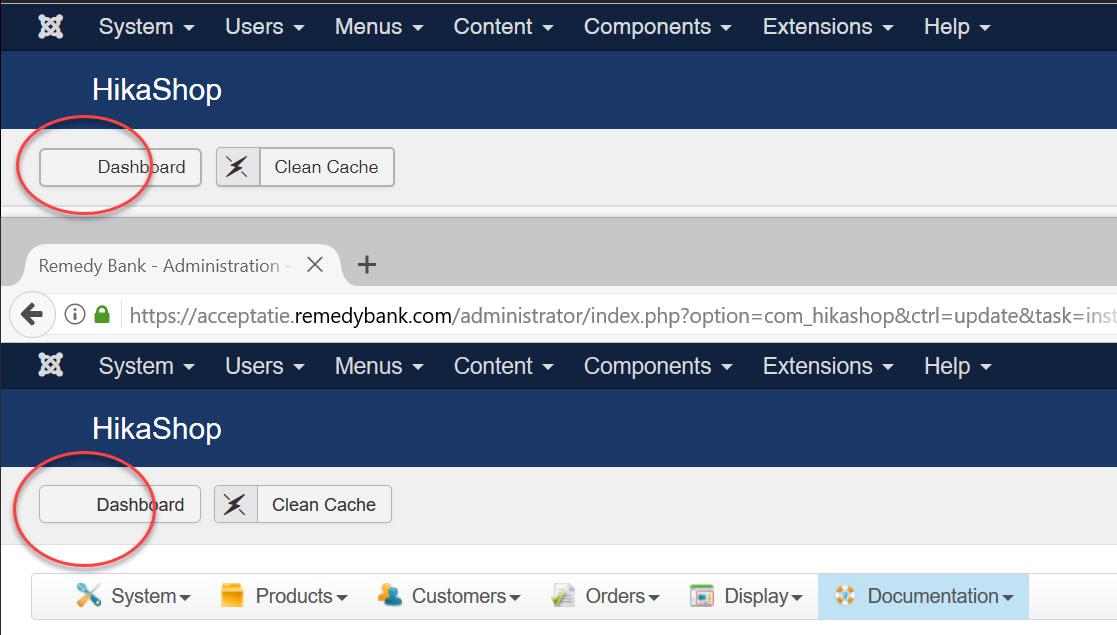Image resolution: width=1117 pixels, height=635 pixels.
Task: Expand the Menus dropdown in the top navbar
Action: [379, 26]
